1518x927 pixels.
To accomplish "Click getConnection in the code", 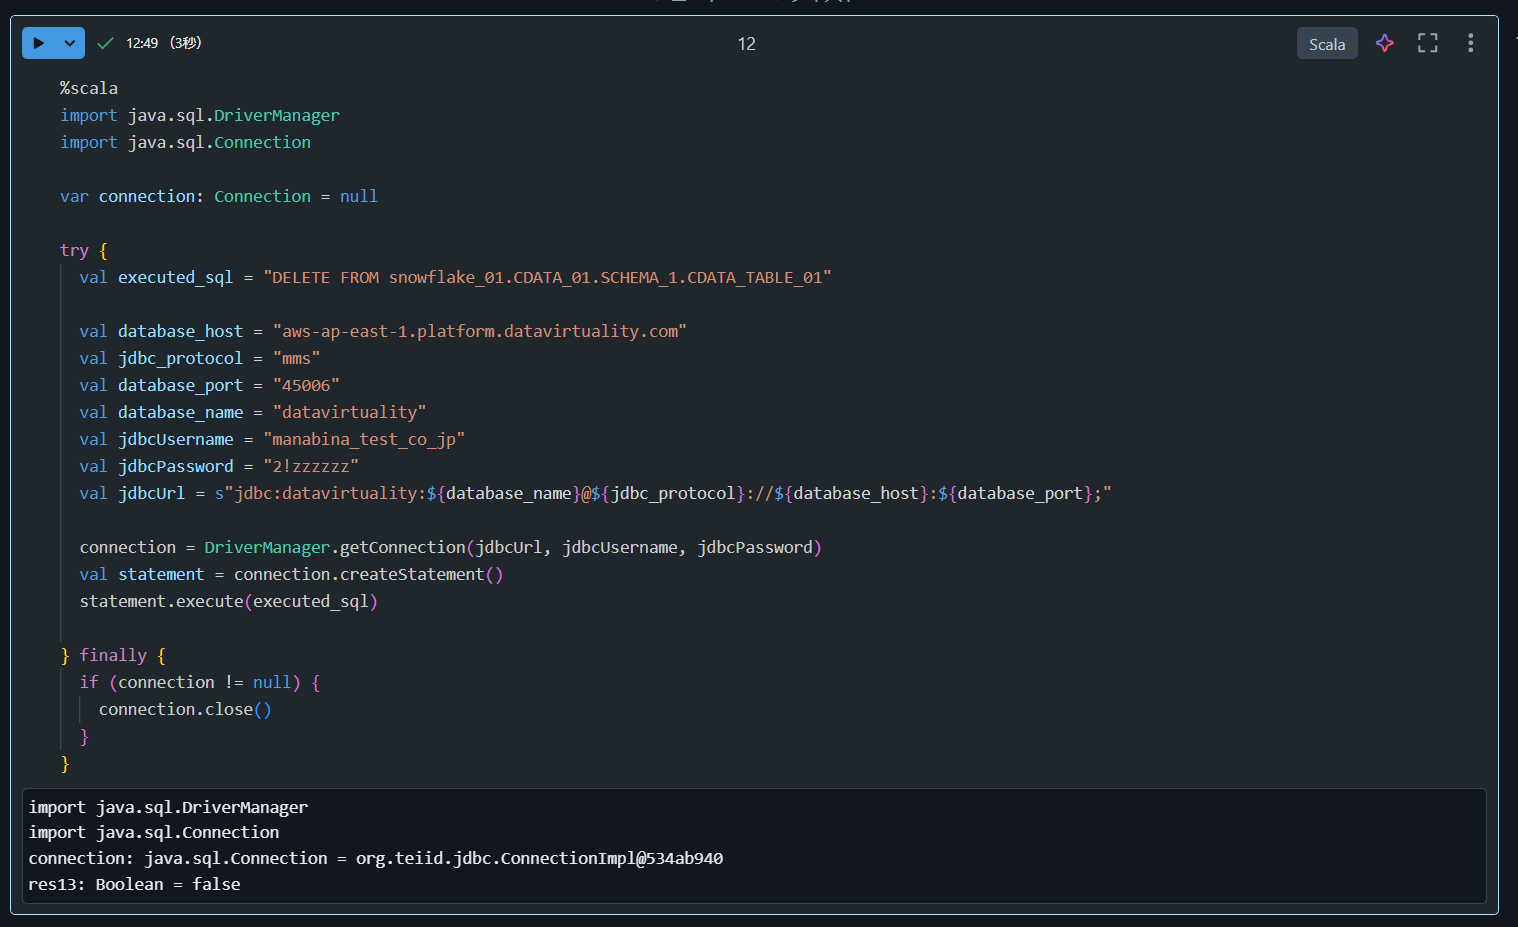I will tap(403, 547).
